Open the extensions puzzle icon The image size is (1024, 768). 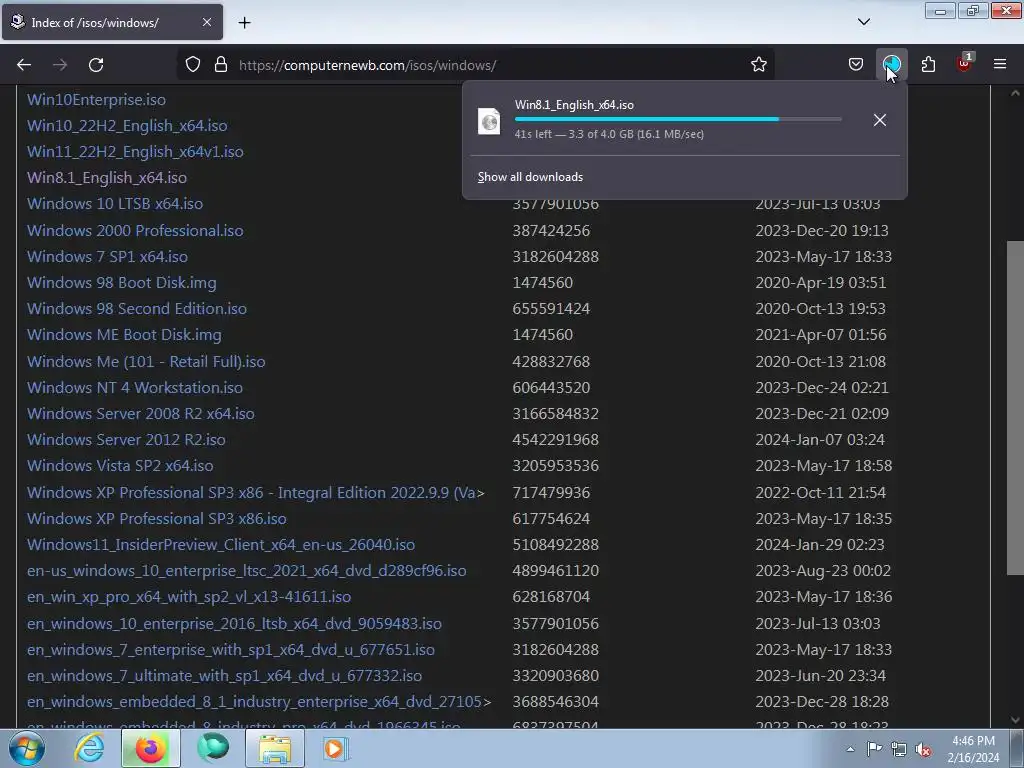coord(928,65)
